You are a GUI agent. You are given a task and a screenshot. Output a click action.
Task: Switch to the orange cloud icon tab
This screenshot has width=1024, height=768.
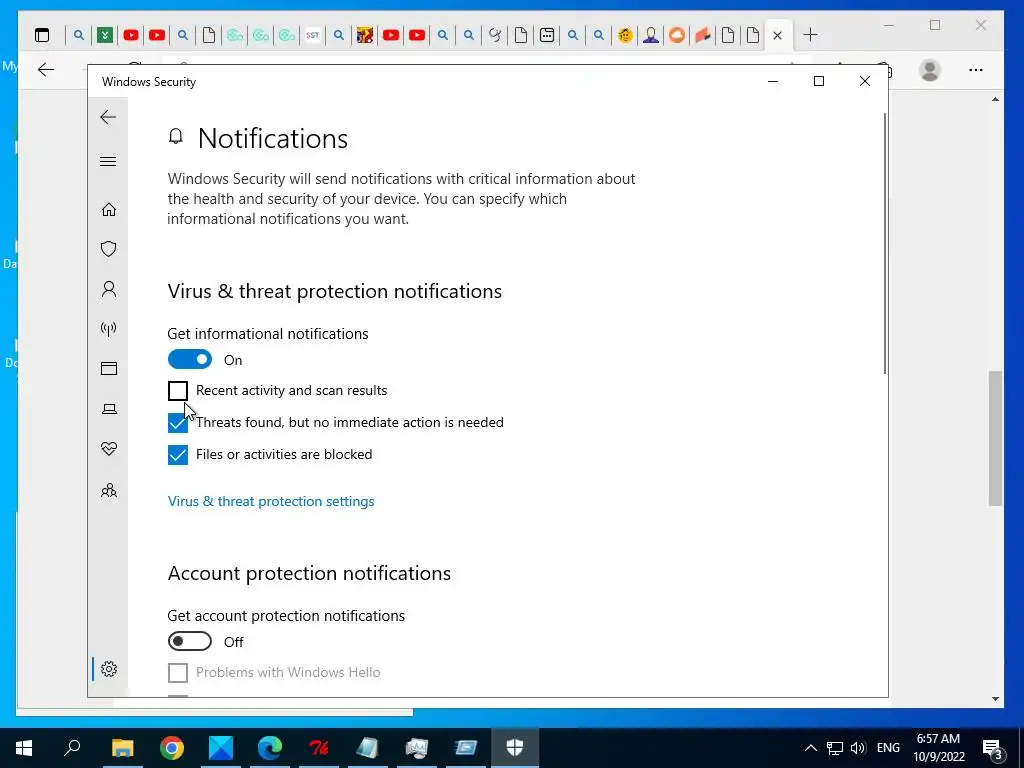point(677,35)
